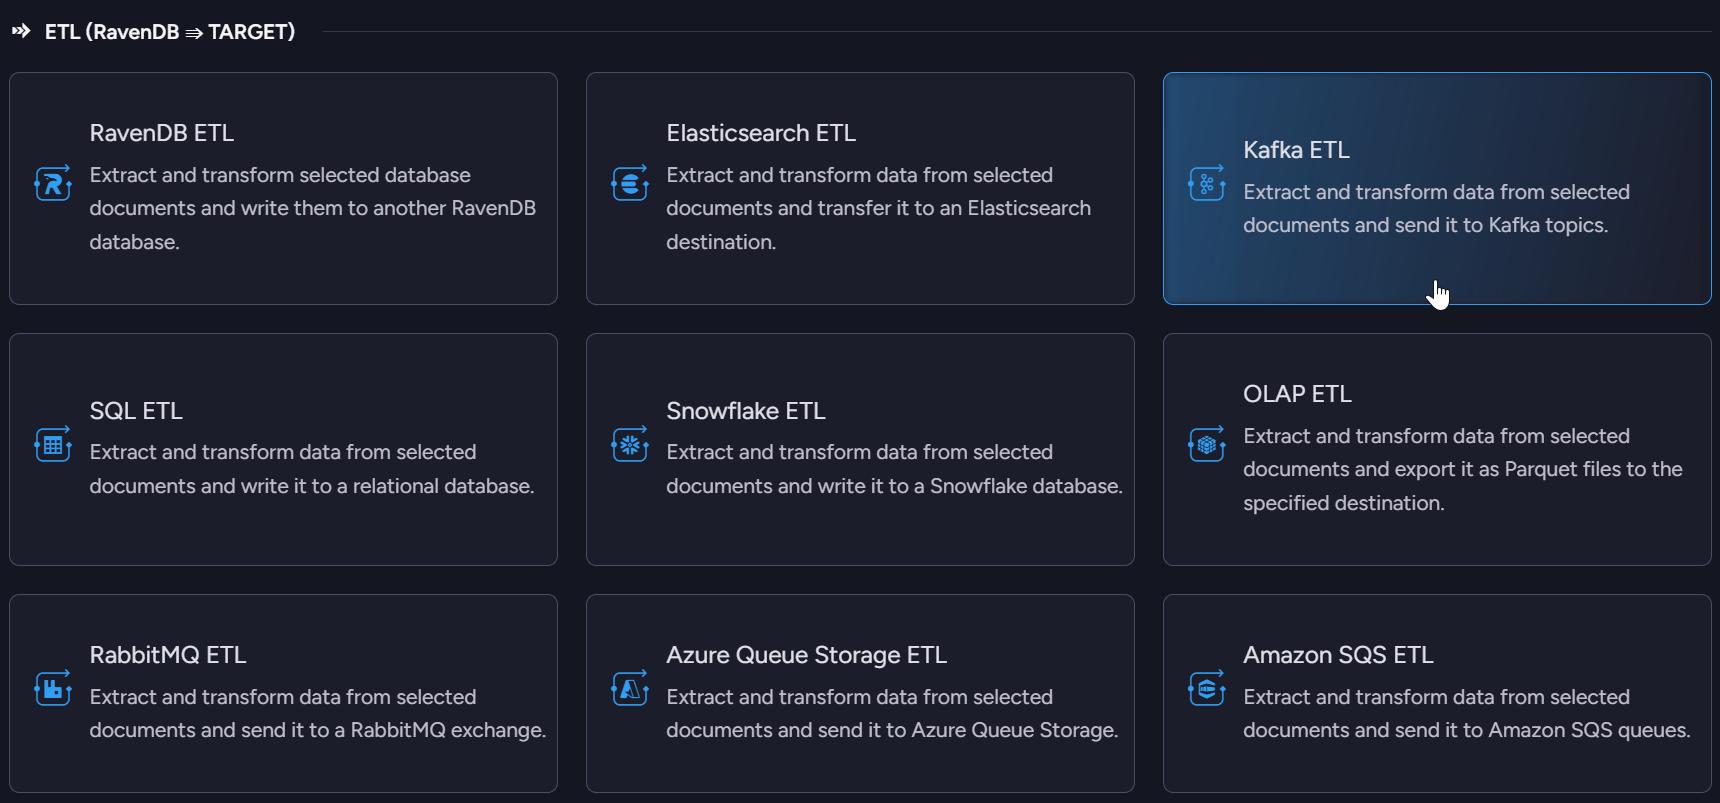Click the description mentioning Amazon SQS queues

[1467, 713]
